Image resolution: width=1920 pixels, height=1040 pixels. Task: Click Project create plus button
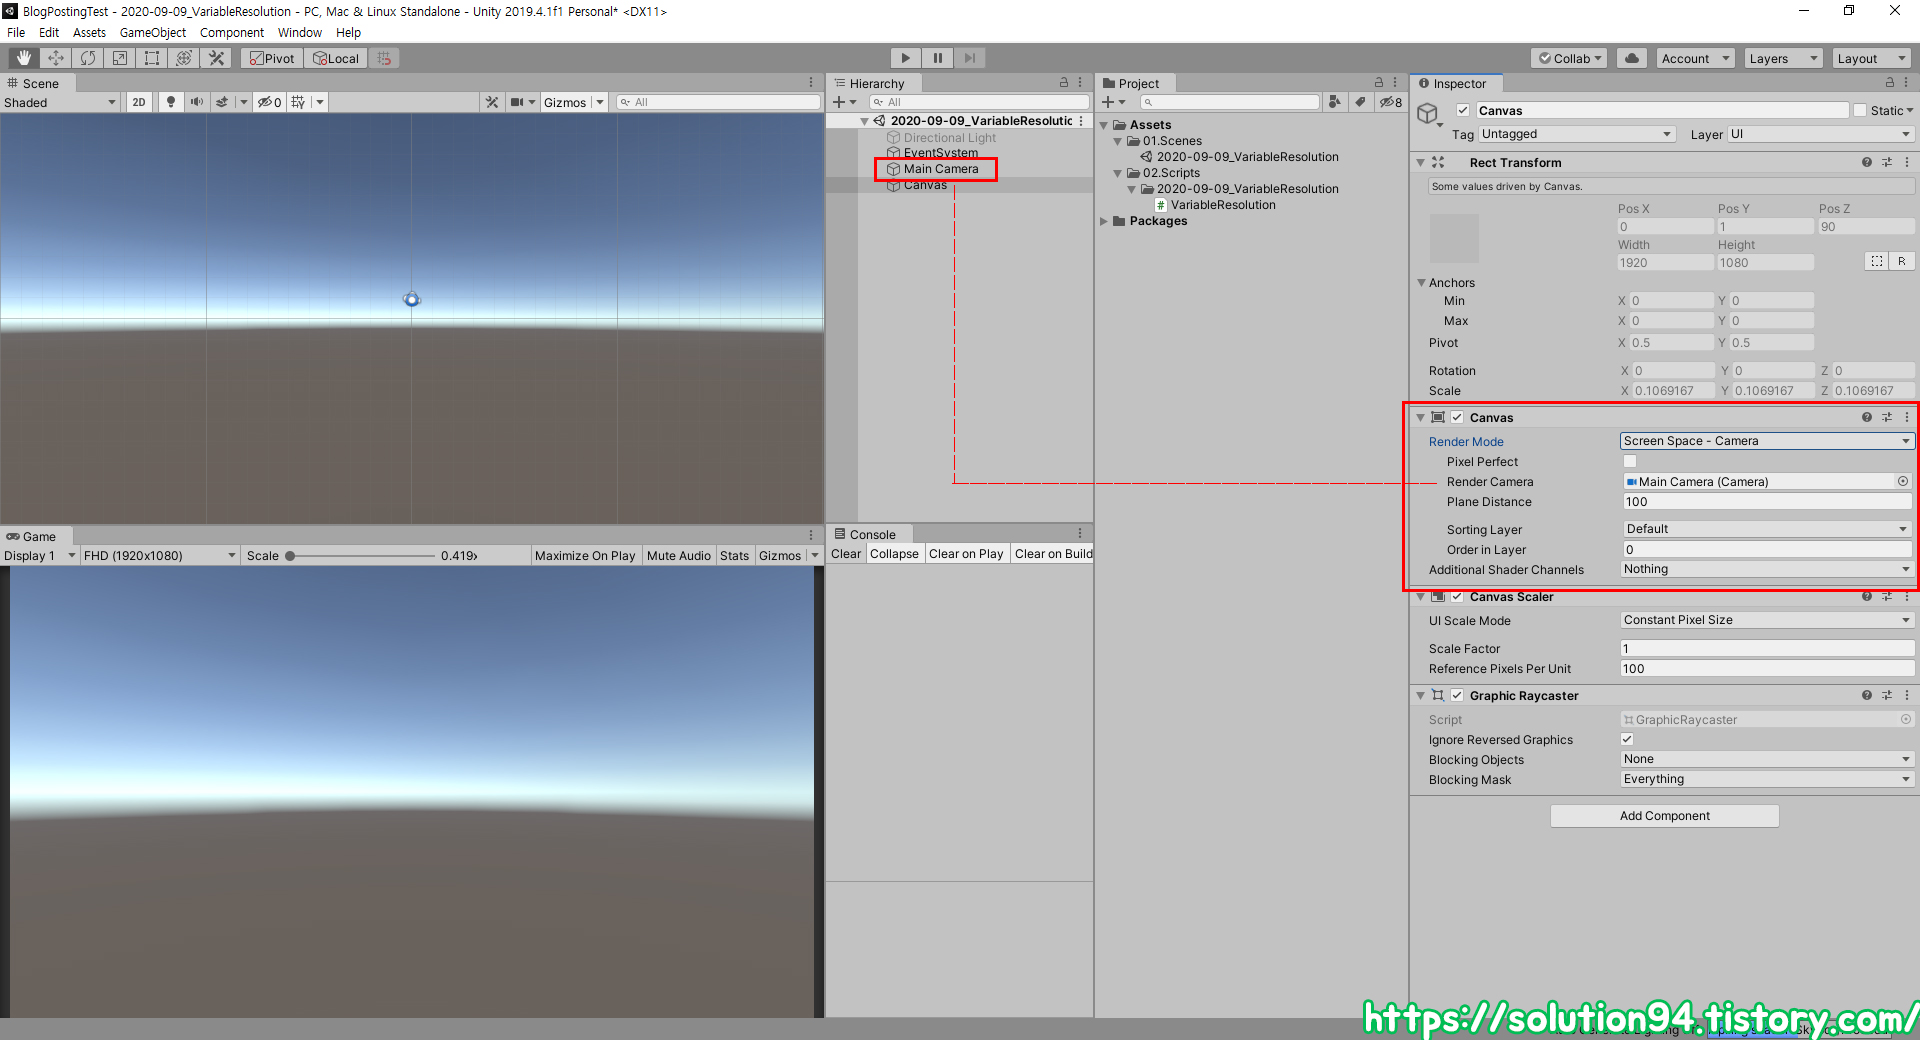[x=1108, y=102]
